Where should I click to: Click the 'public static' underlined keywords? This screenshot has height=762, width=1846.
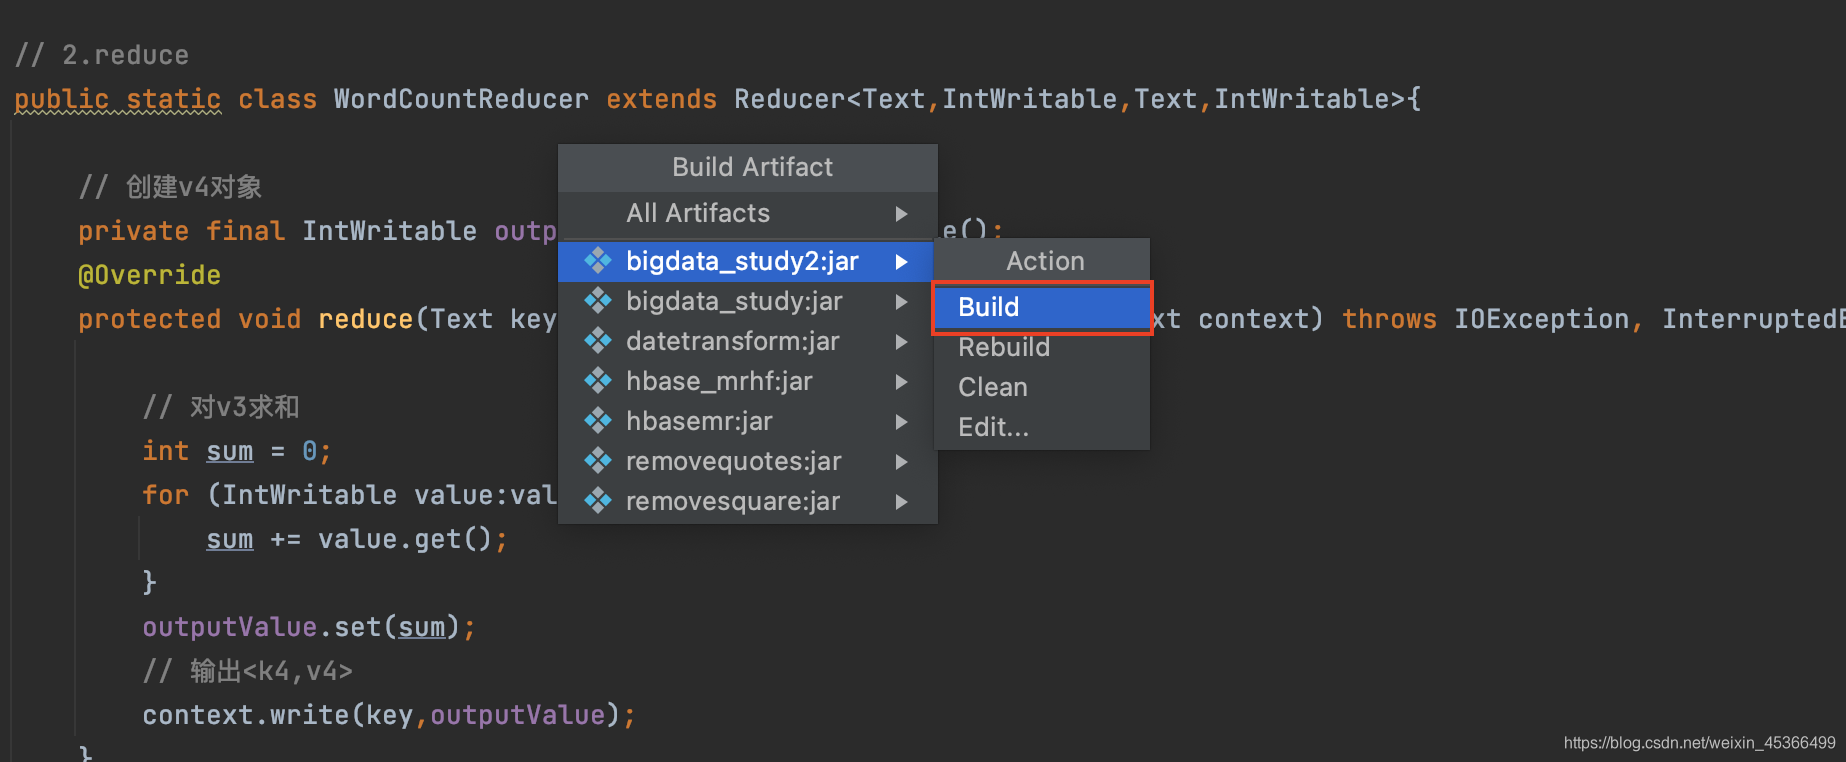click(117, 99)
